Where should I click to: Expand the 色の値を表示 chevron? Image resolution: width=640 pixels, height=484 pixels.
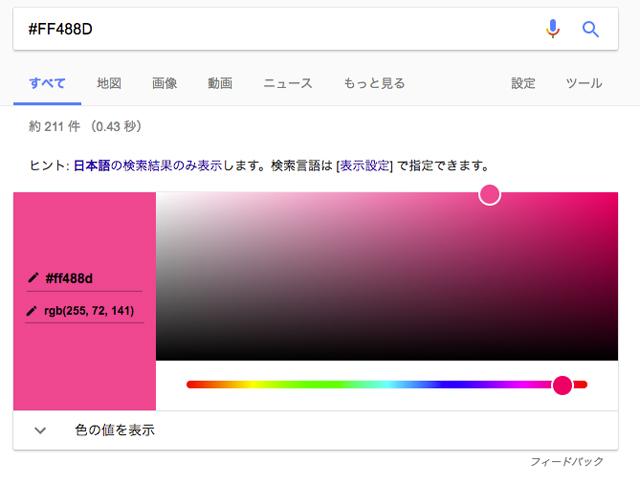(41, 430)
